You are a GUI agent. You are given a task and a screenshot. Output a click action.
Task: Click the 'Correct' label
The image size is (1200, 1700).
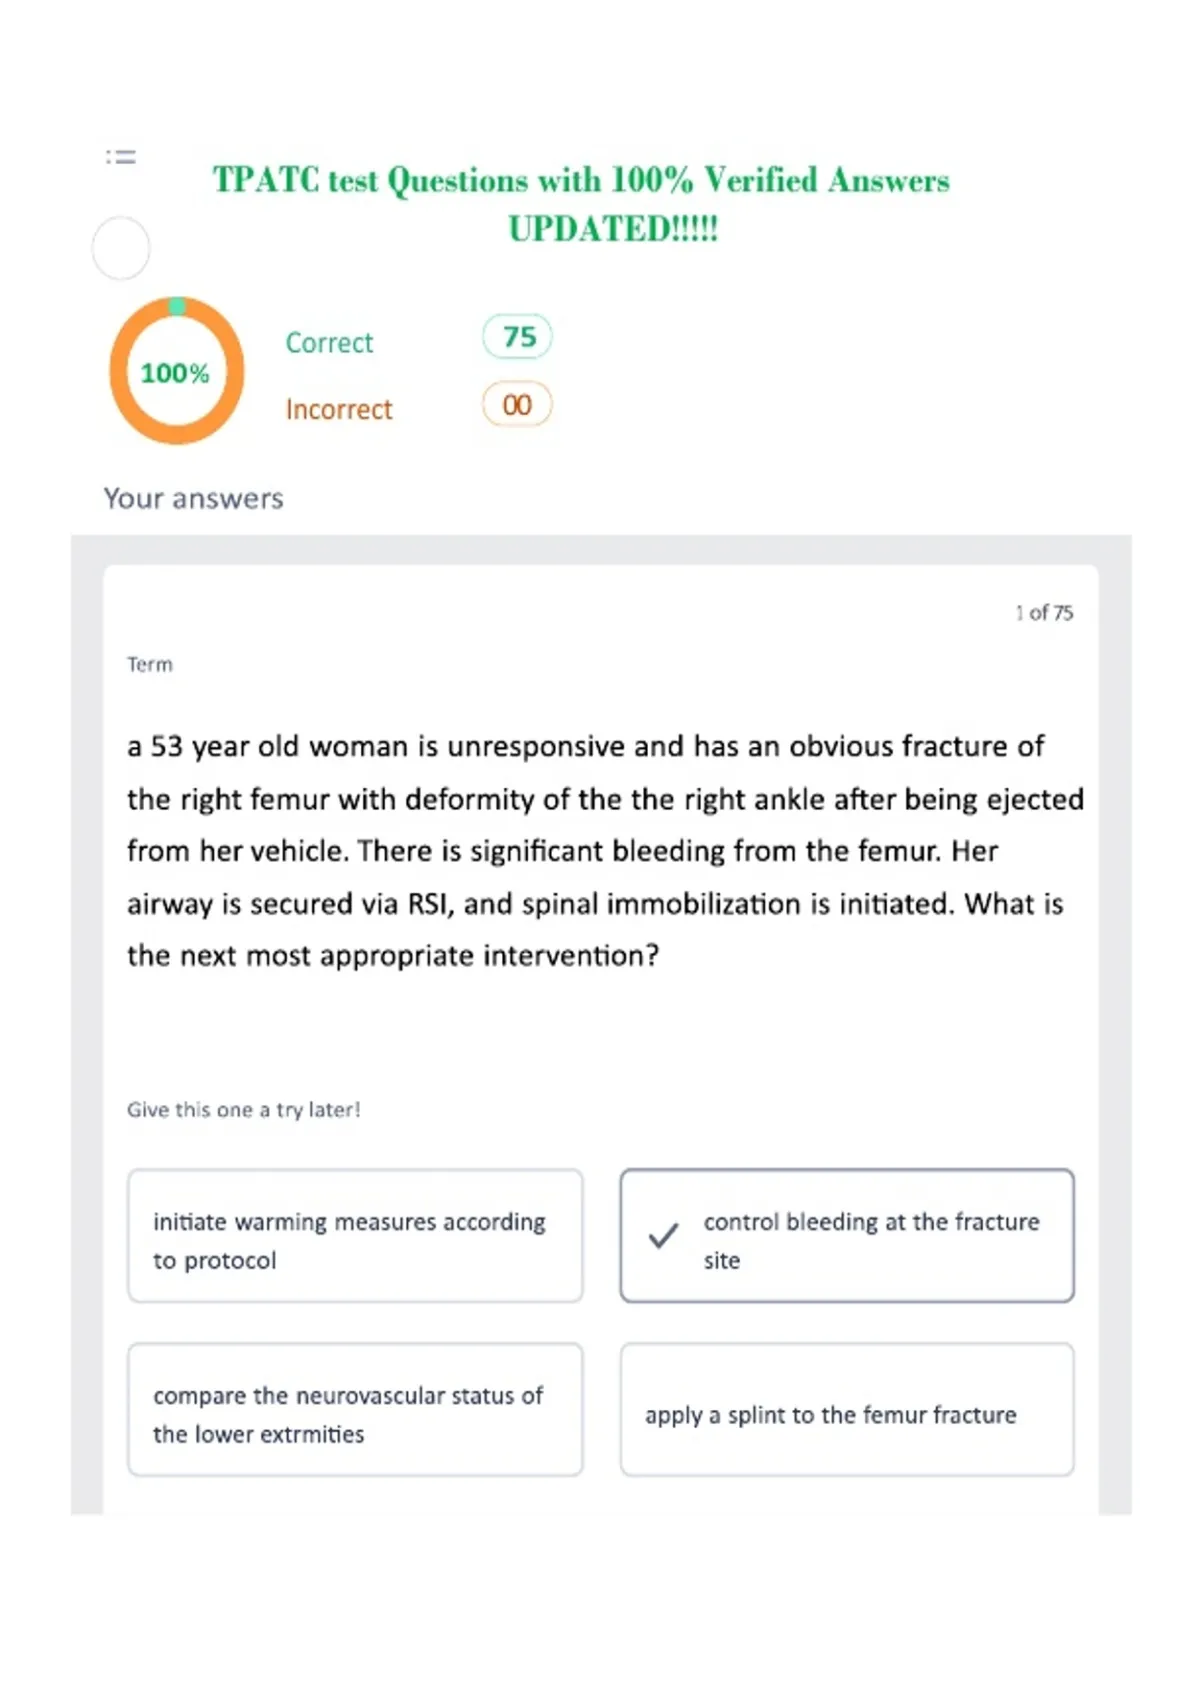pos(329,343)
